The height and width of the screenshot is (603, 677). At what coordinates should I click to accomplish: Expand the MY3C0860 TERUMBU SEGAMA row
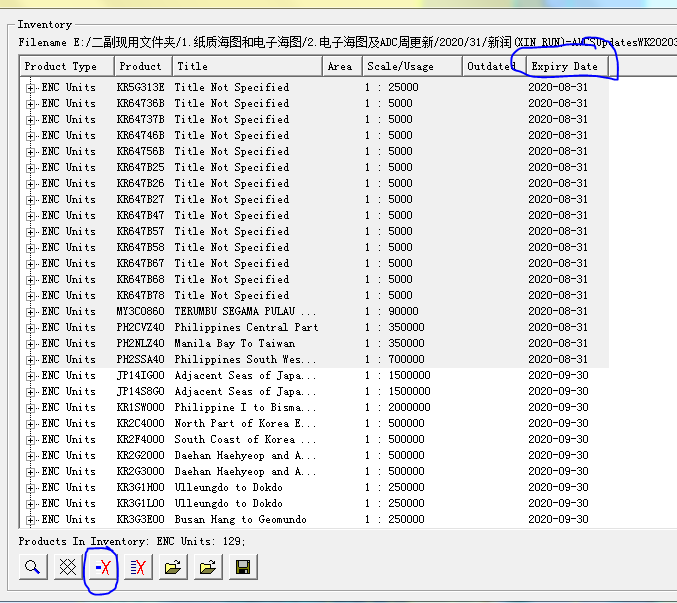click(x=30, y=312)
